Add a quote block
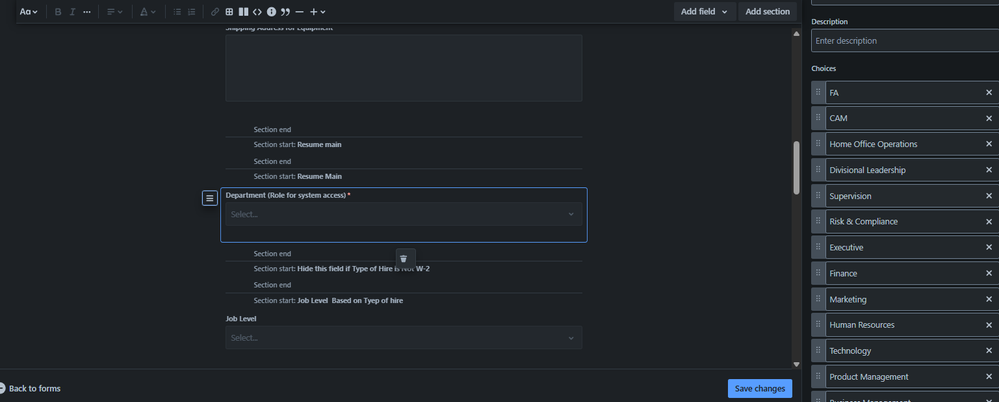Viewport: 999px width, 402px height. (x=285, y=12)
